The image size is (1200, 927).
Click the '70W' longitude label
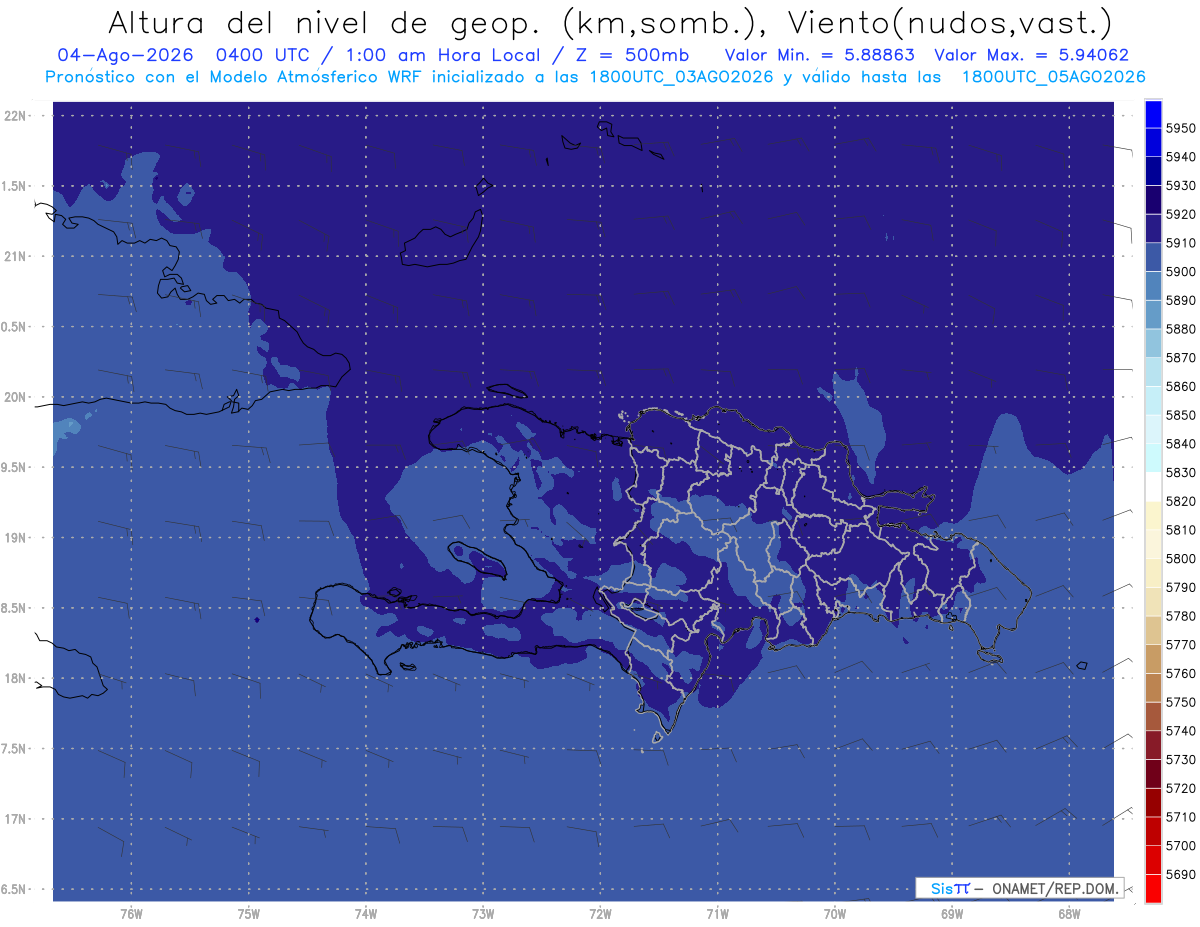pos(834,913)
